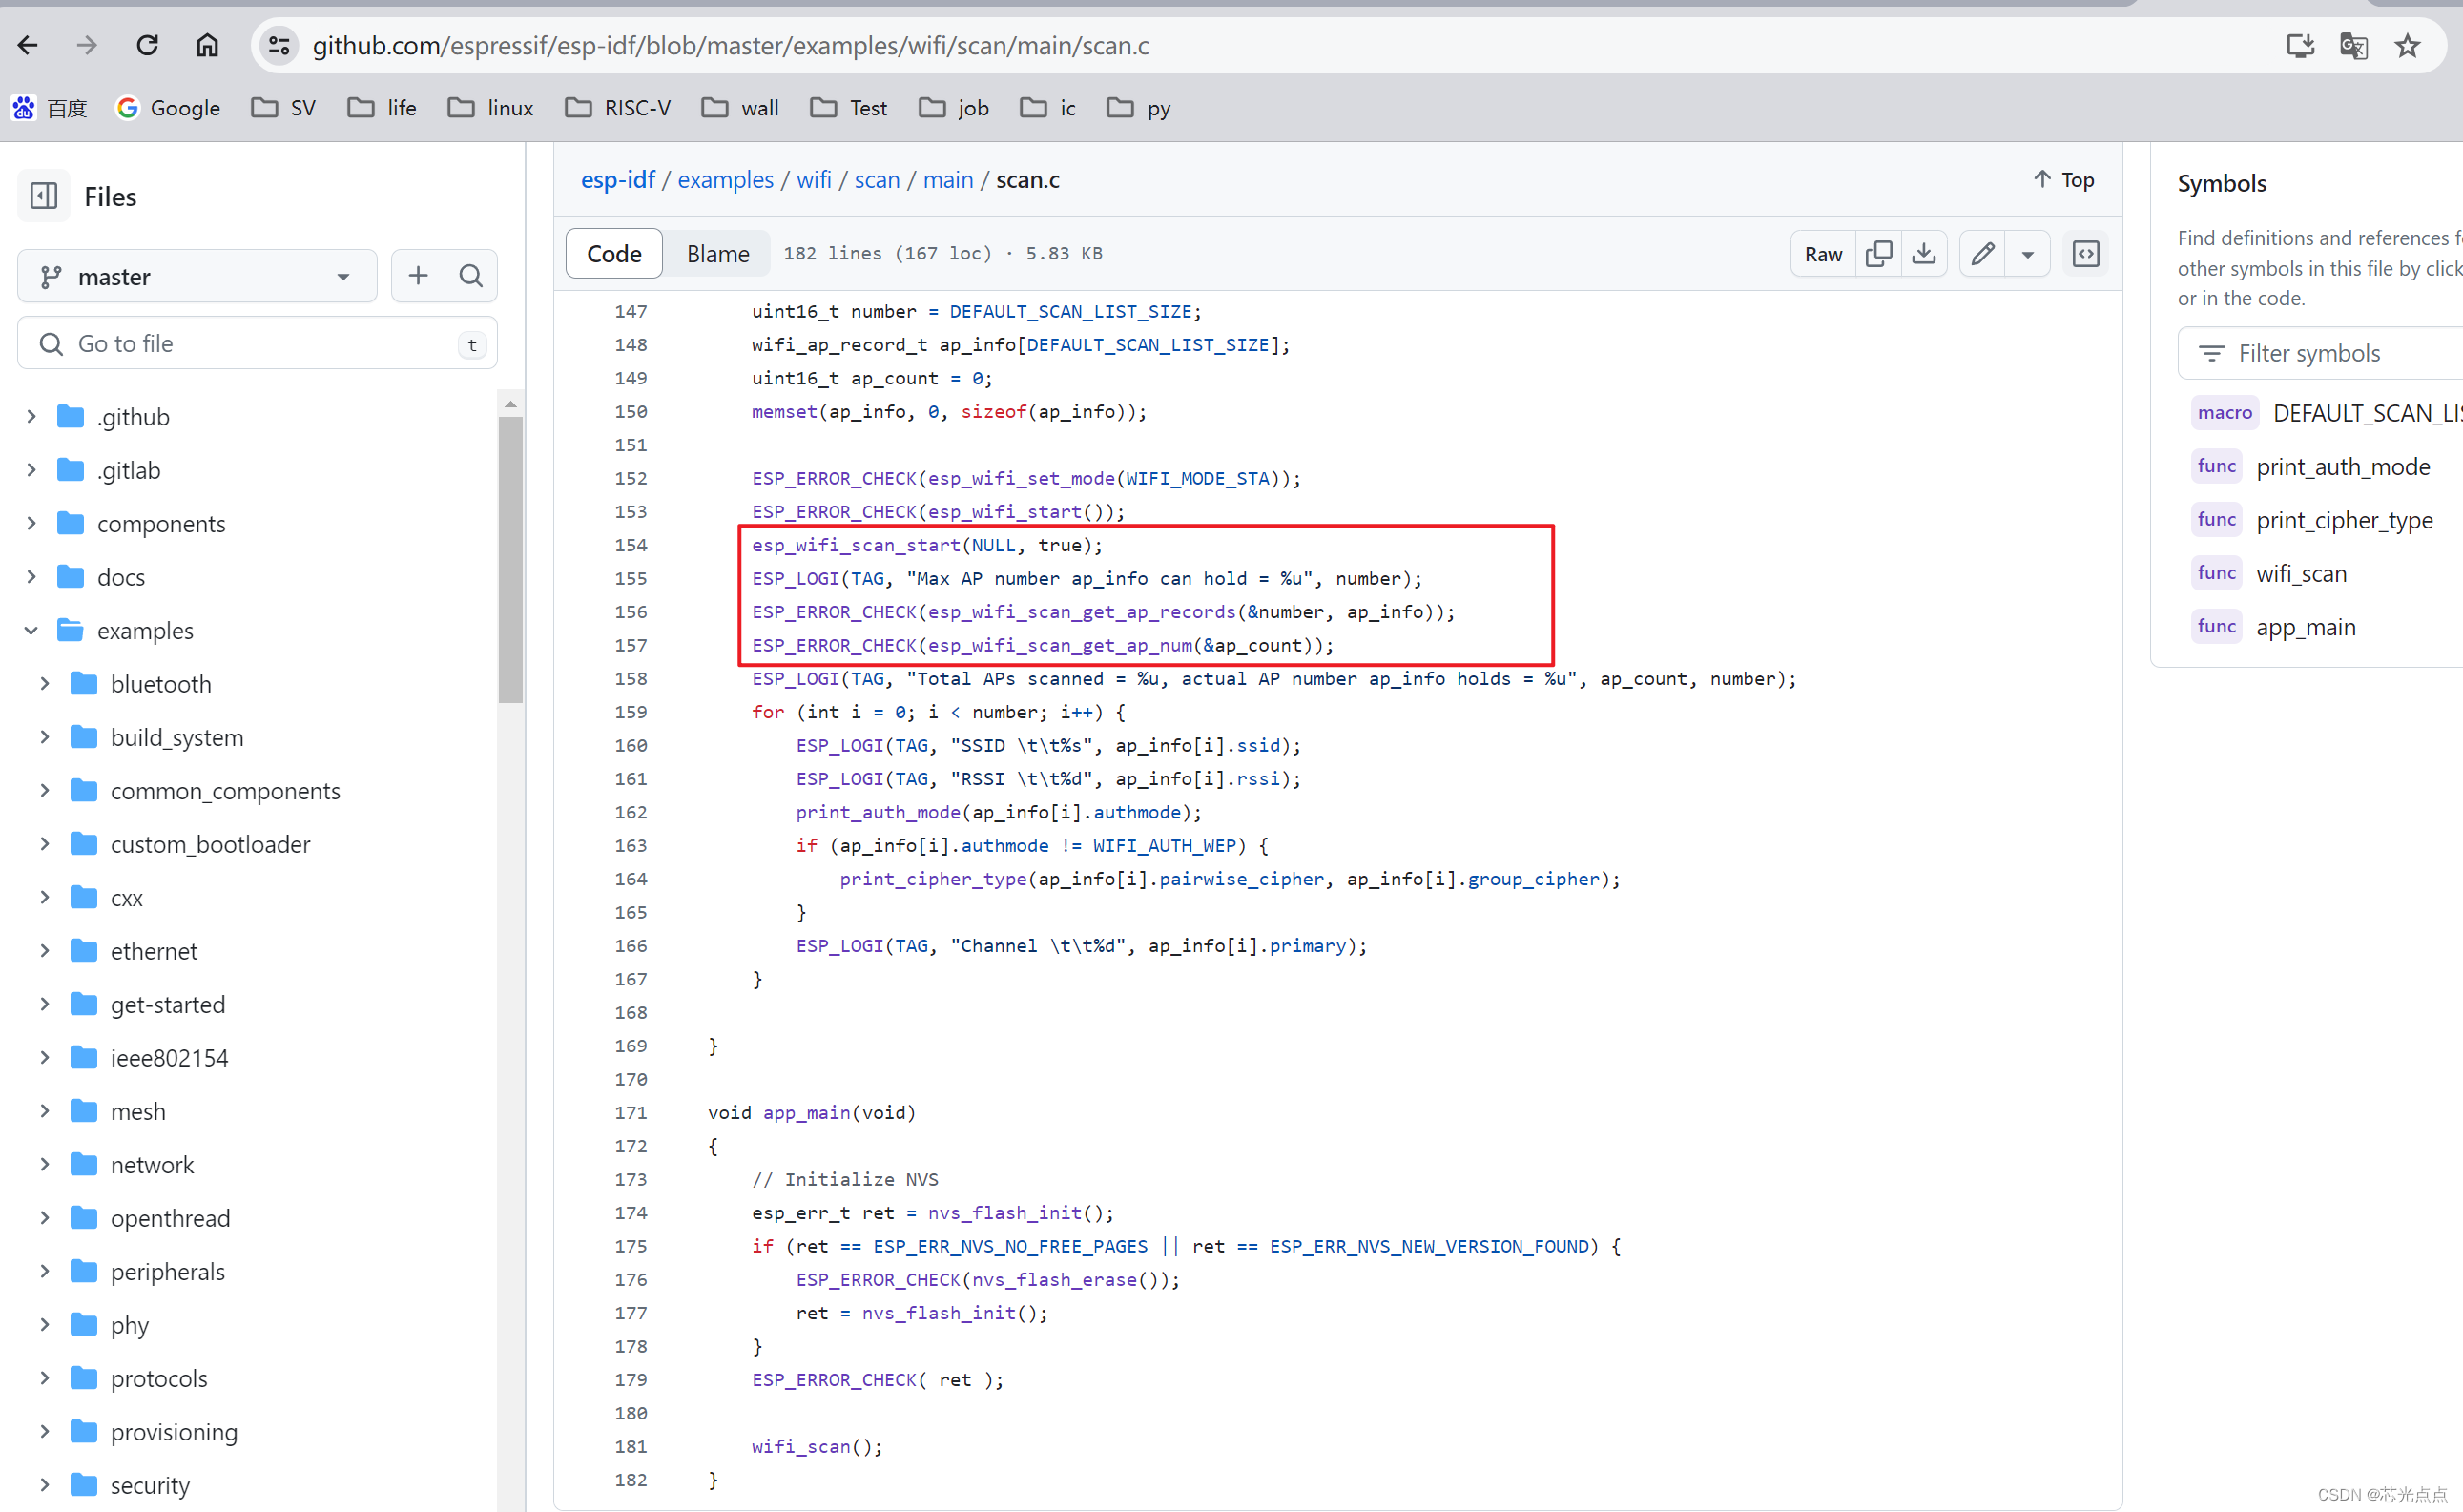Add file plus button in sidebar
Viewport: 2463px width, 1512px height.
(x=418, y=276)
